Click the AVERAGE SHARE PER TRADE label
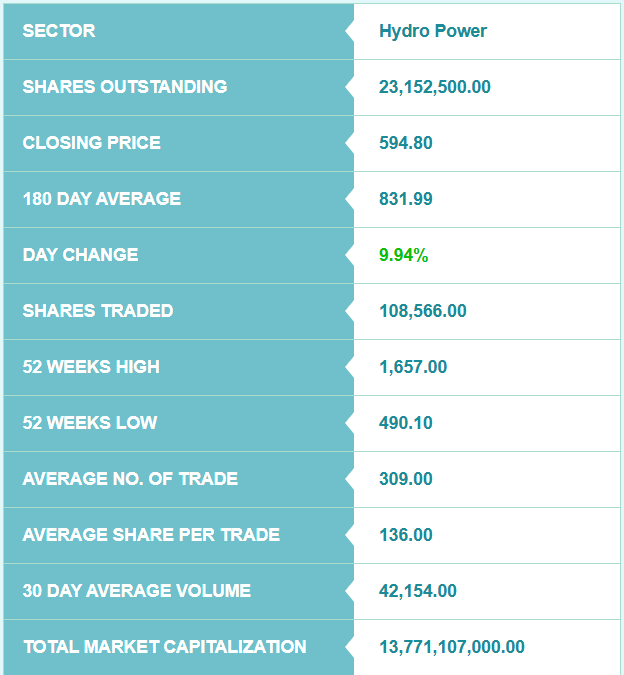Image resolution: width=624 pixels, height=675 pixels. coord(151,535)
